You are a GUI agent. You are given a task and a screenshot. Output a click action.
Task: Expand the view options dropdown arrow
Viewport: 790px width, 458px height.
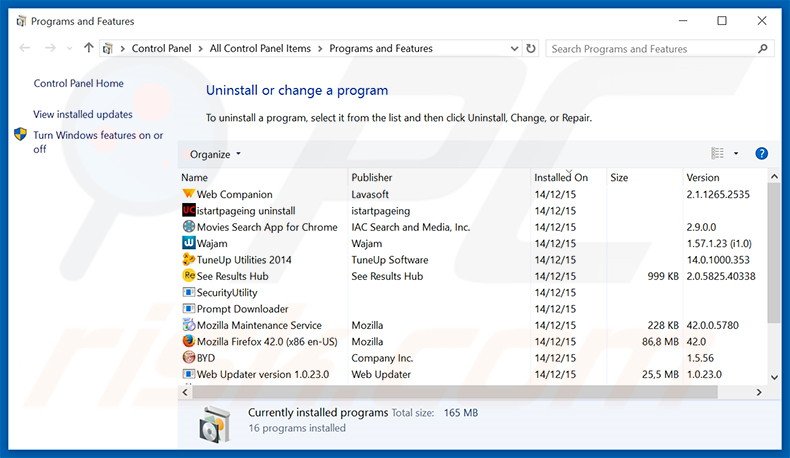736,153
